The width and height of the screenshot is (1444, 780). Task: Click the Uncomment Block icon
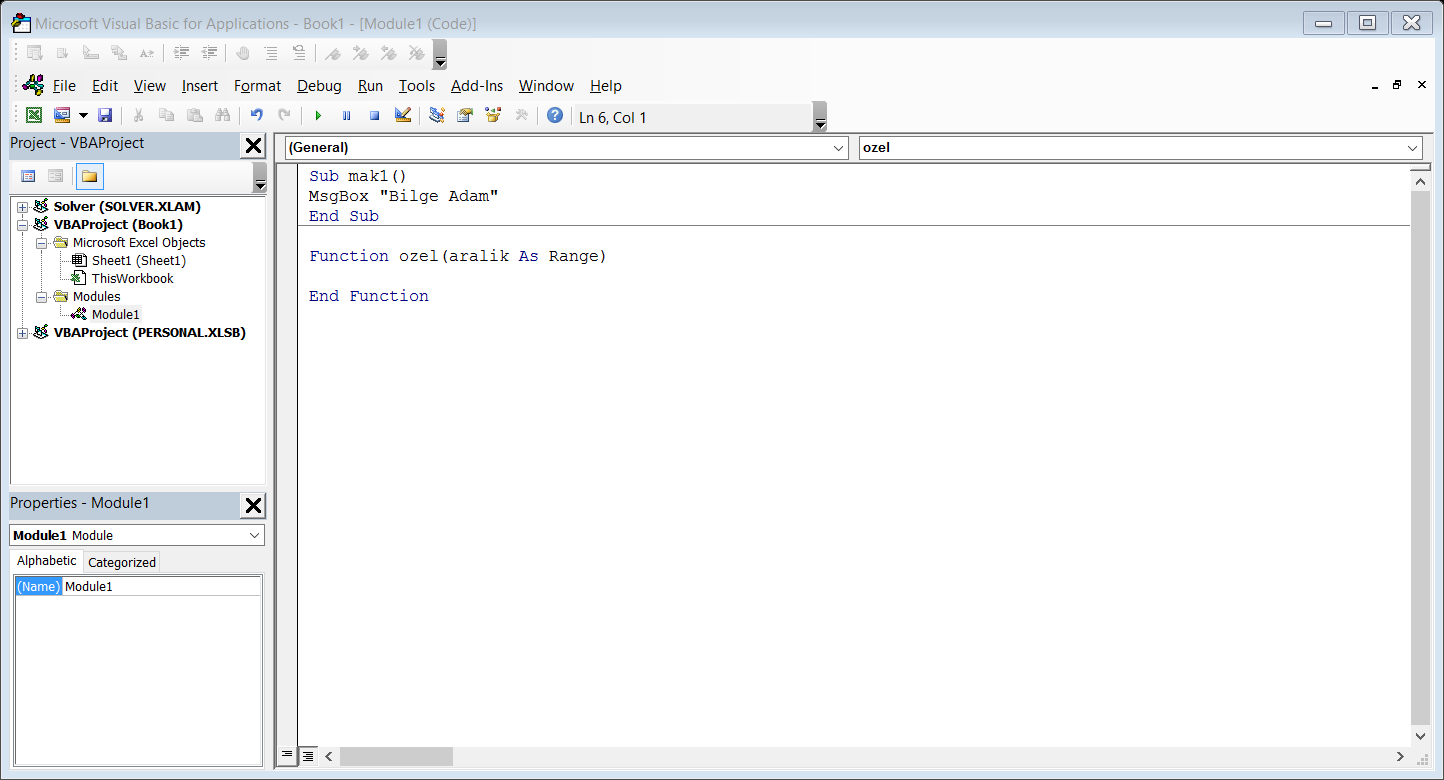pos(298,53)
